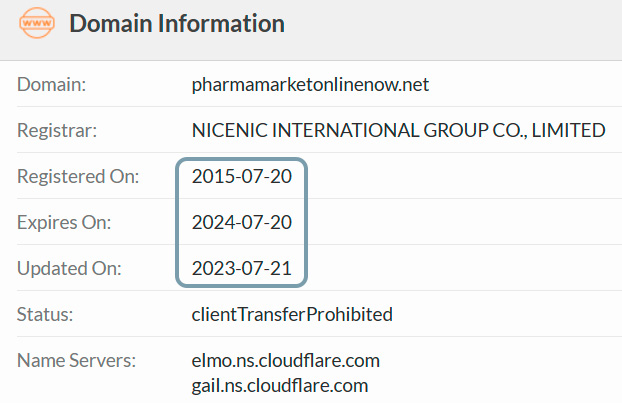Viewport: 622px width, 403px height.
Task: Select the pharmamarketonlinenow.net domain text
Action: (x=310, y=84)
